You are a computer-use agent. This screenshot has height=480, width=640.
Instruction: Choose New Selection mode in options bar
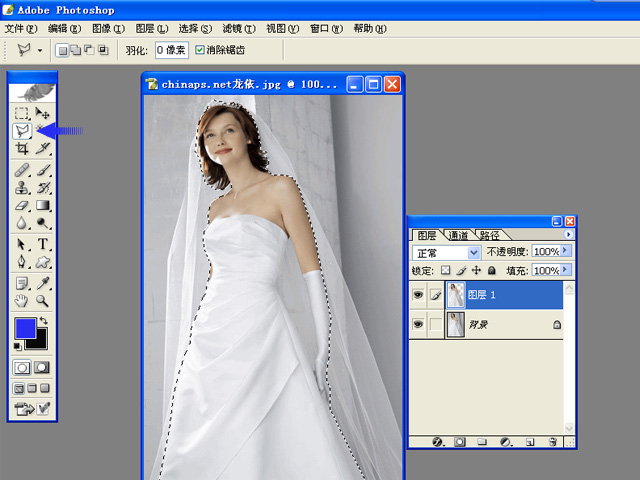click(62, 50)
